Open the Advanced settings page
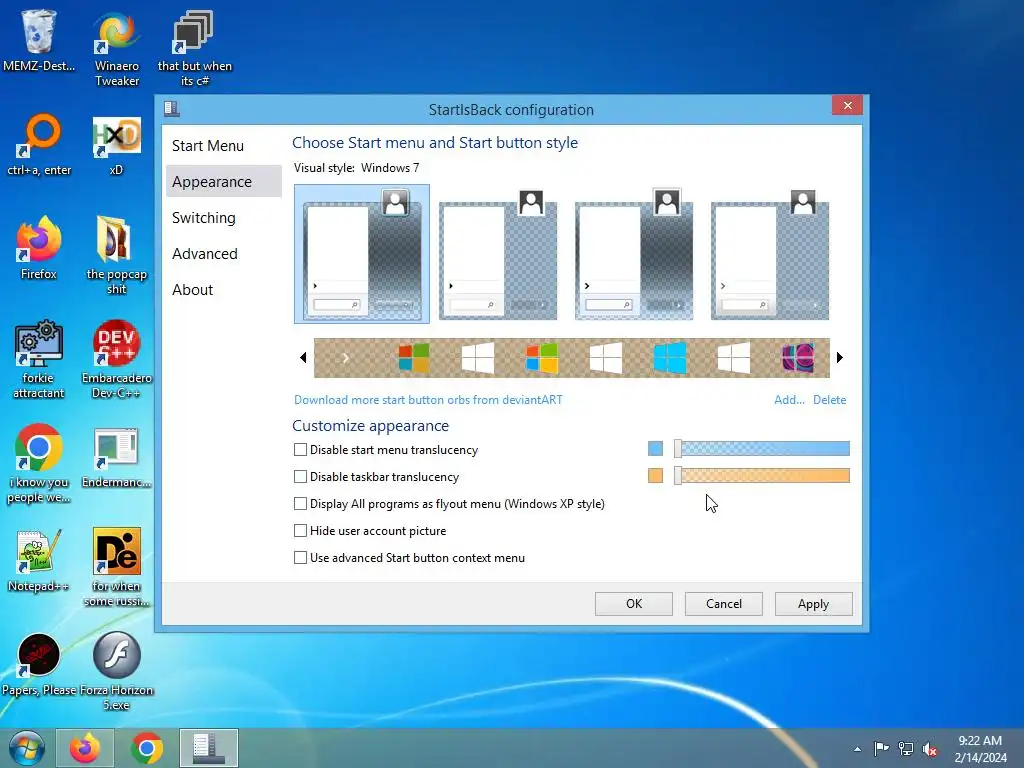 223,253
